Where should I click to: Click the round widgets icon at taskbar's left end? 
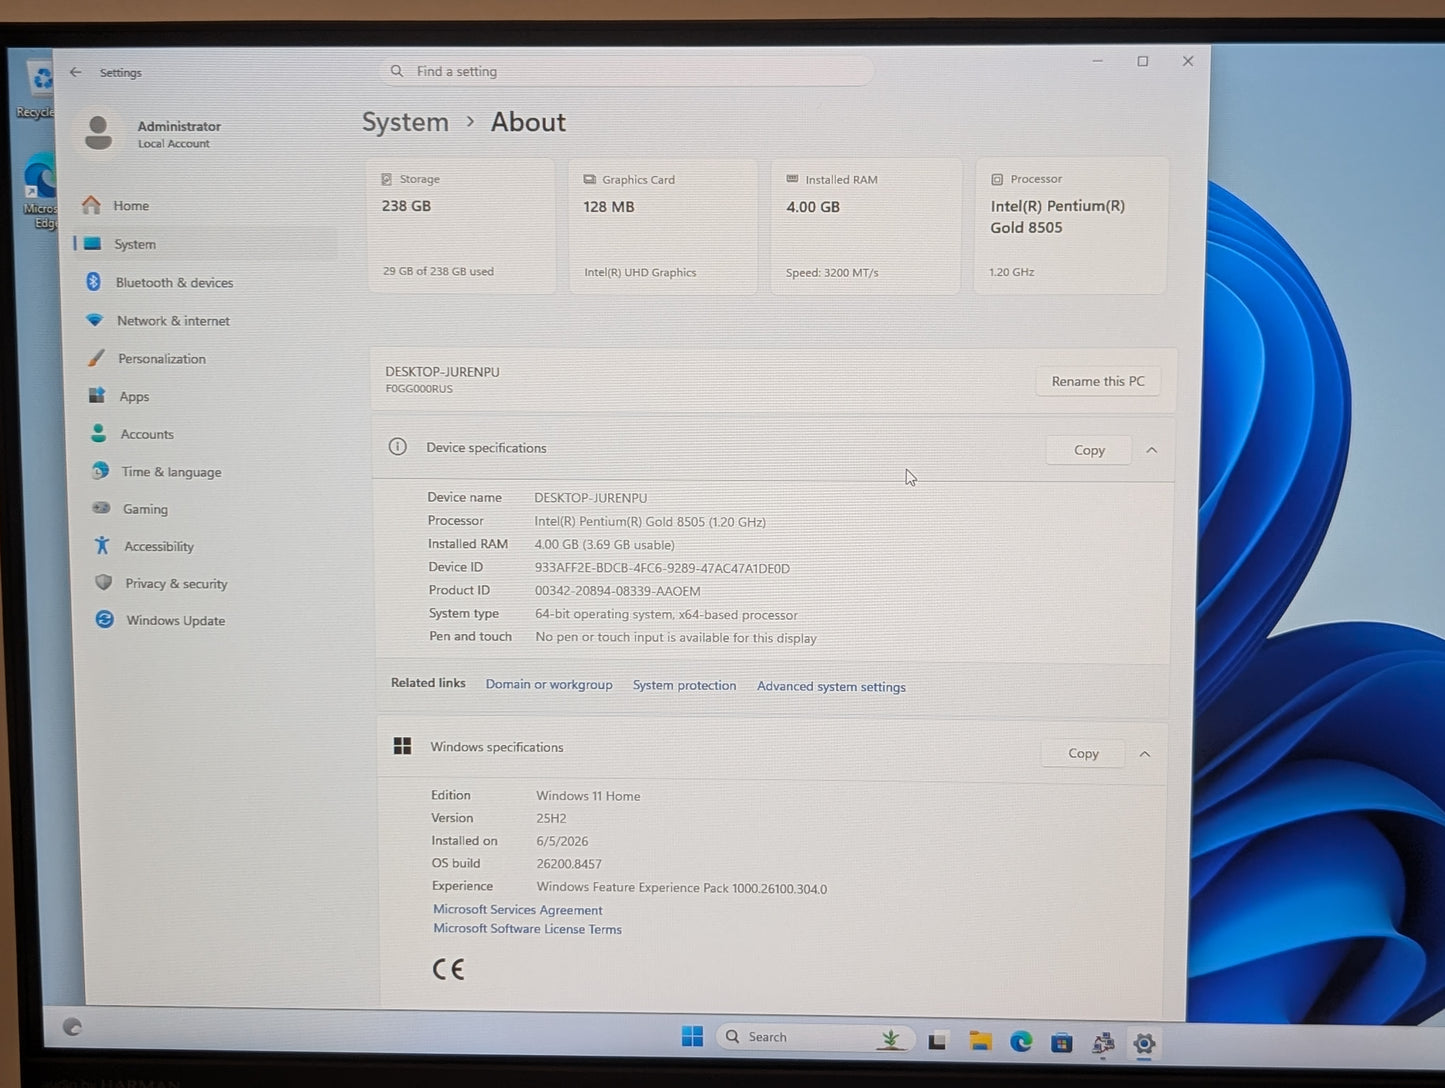[72, 1026]
